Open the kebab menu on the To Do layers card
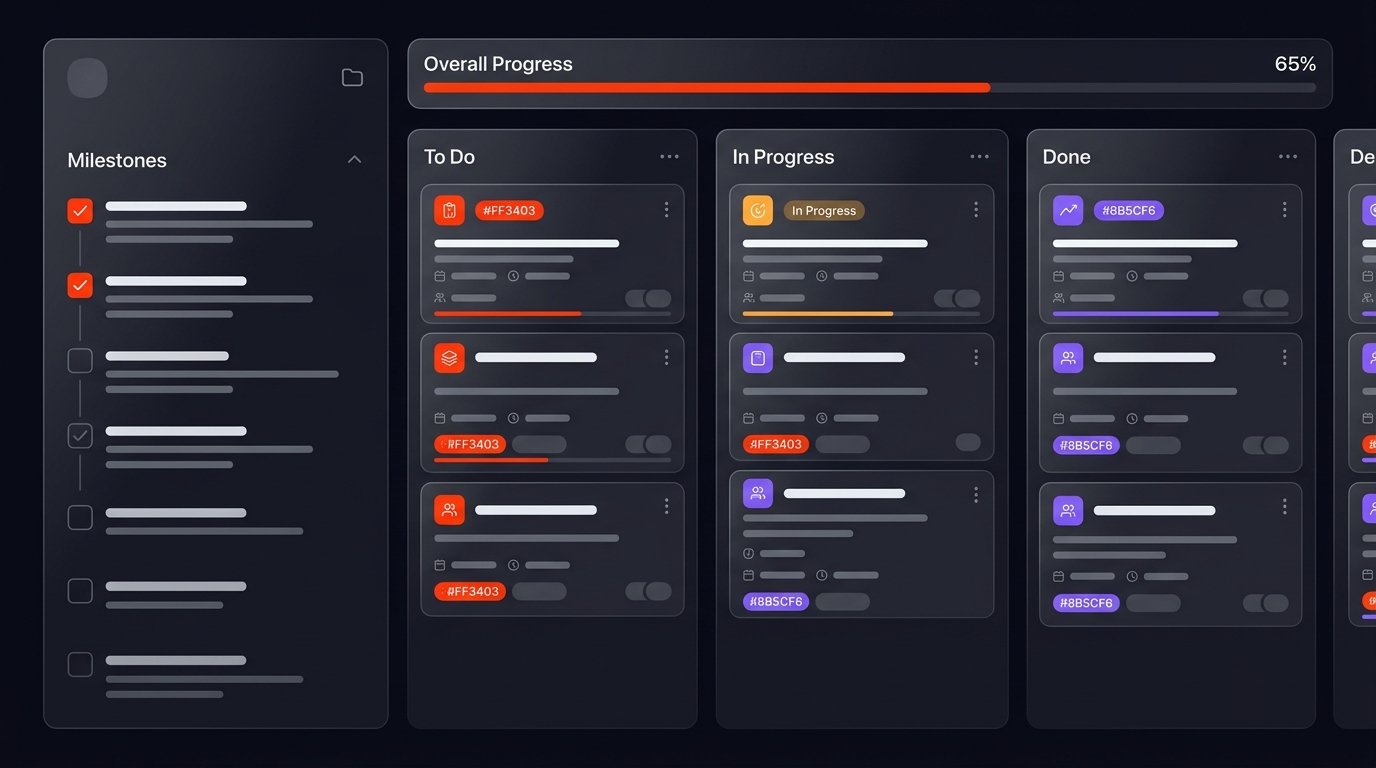 click(x=666, y=357)
